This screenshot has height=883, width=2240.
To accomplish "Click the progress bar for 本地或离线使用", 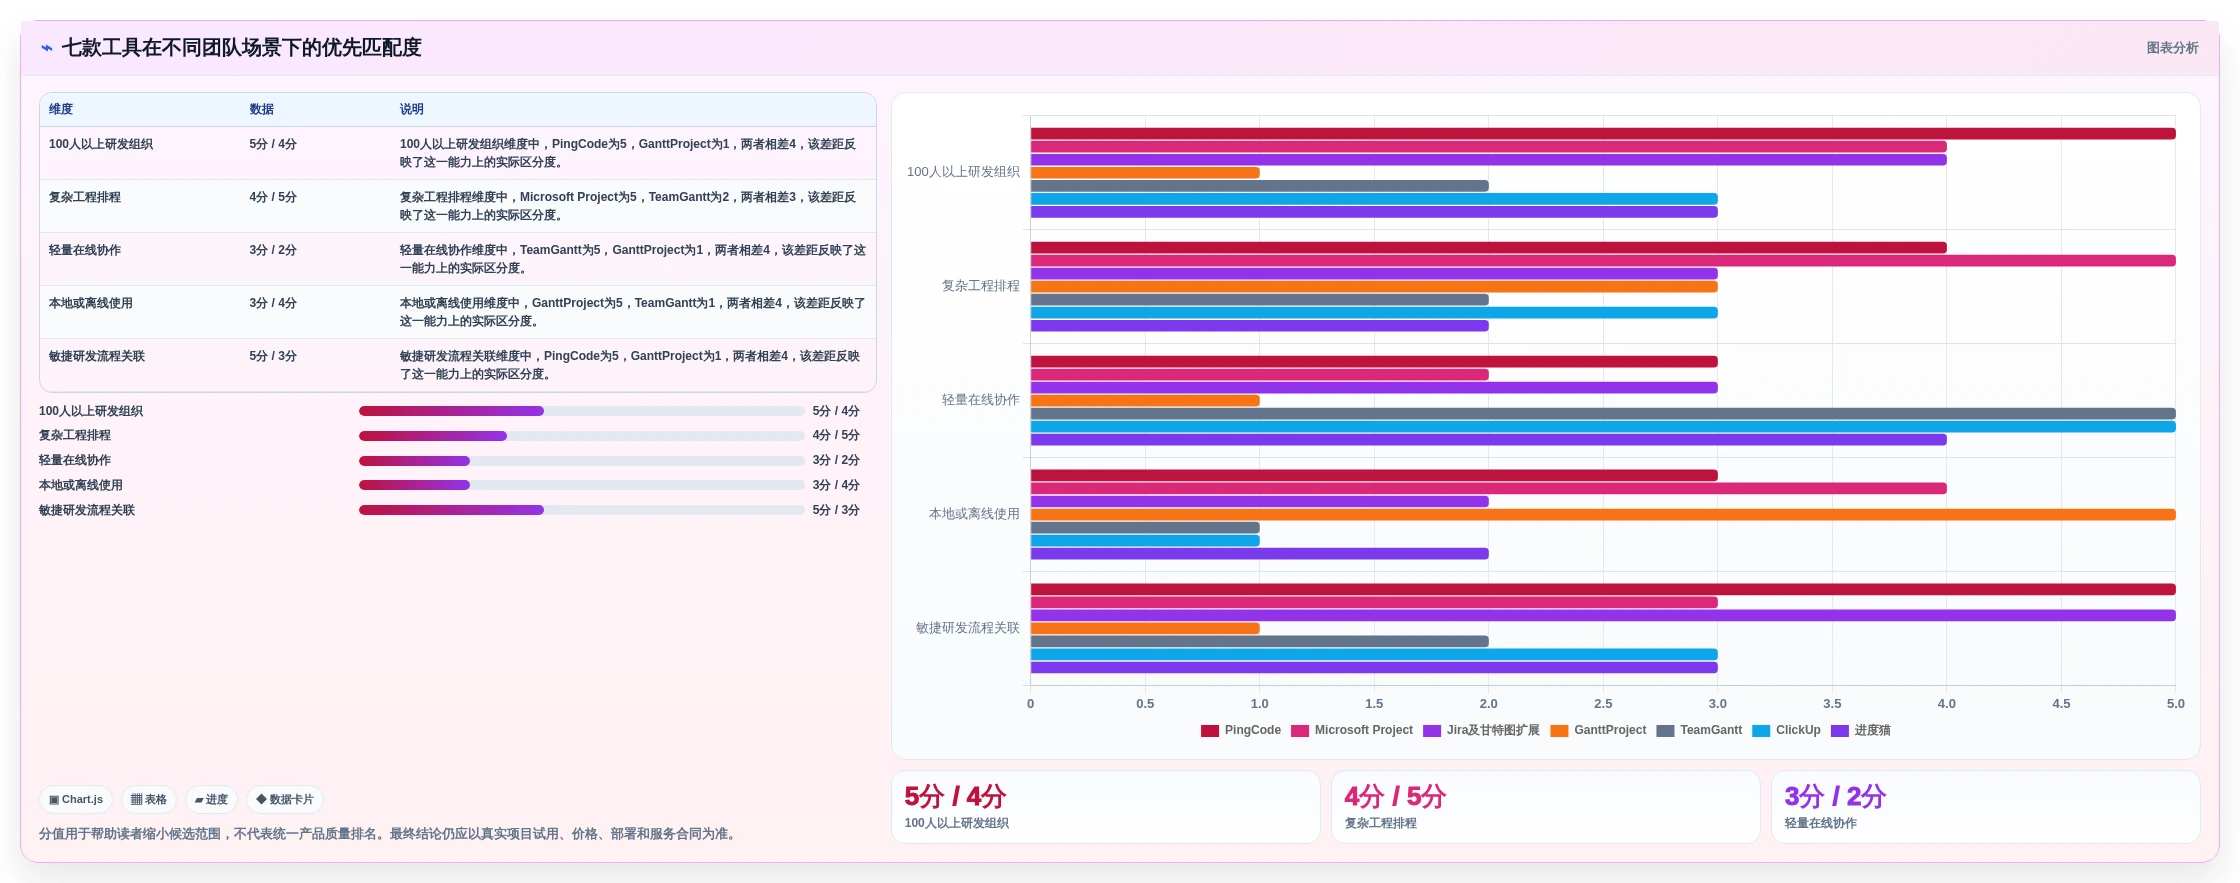I will [581, 485].
